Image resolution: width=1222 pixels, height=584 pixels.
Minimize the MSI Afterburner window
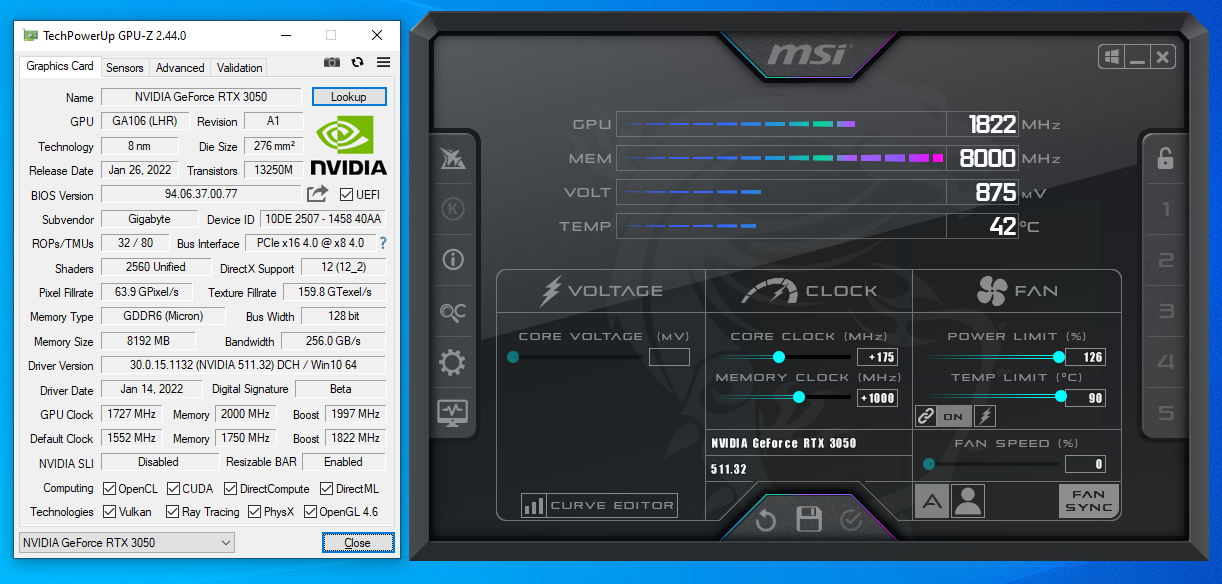pos(1136,57)
